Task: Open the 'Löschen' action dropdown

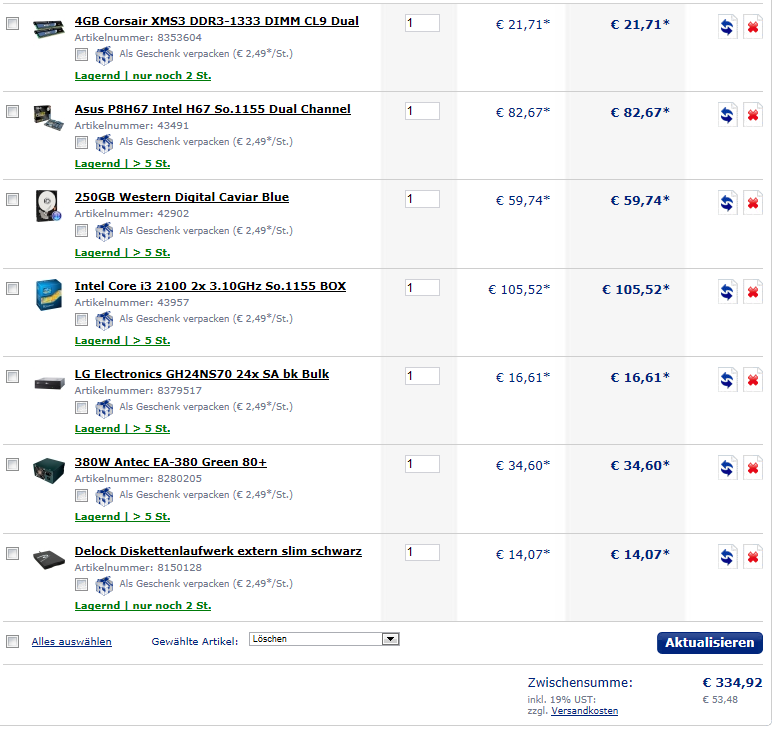Action: pos(324,639)
